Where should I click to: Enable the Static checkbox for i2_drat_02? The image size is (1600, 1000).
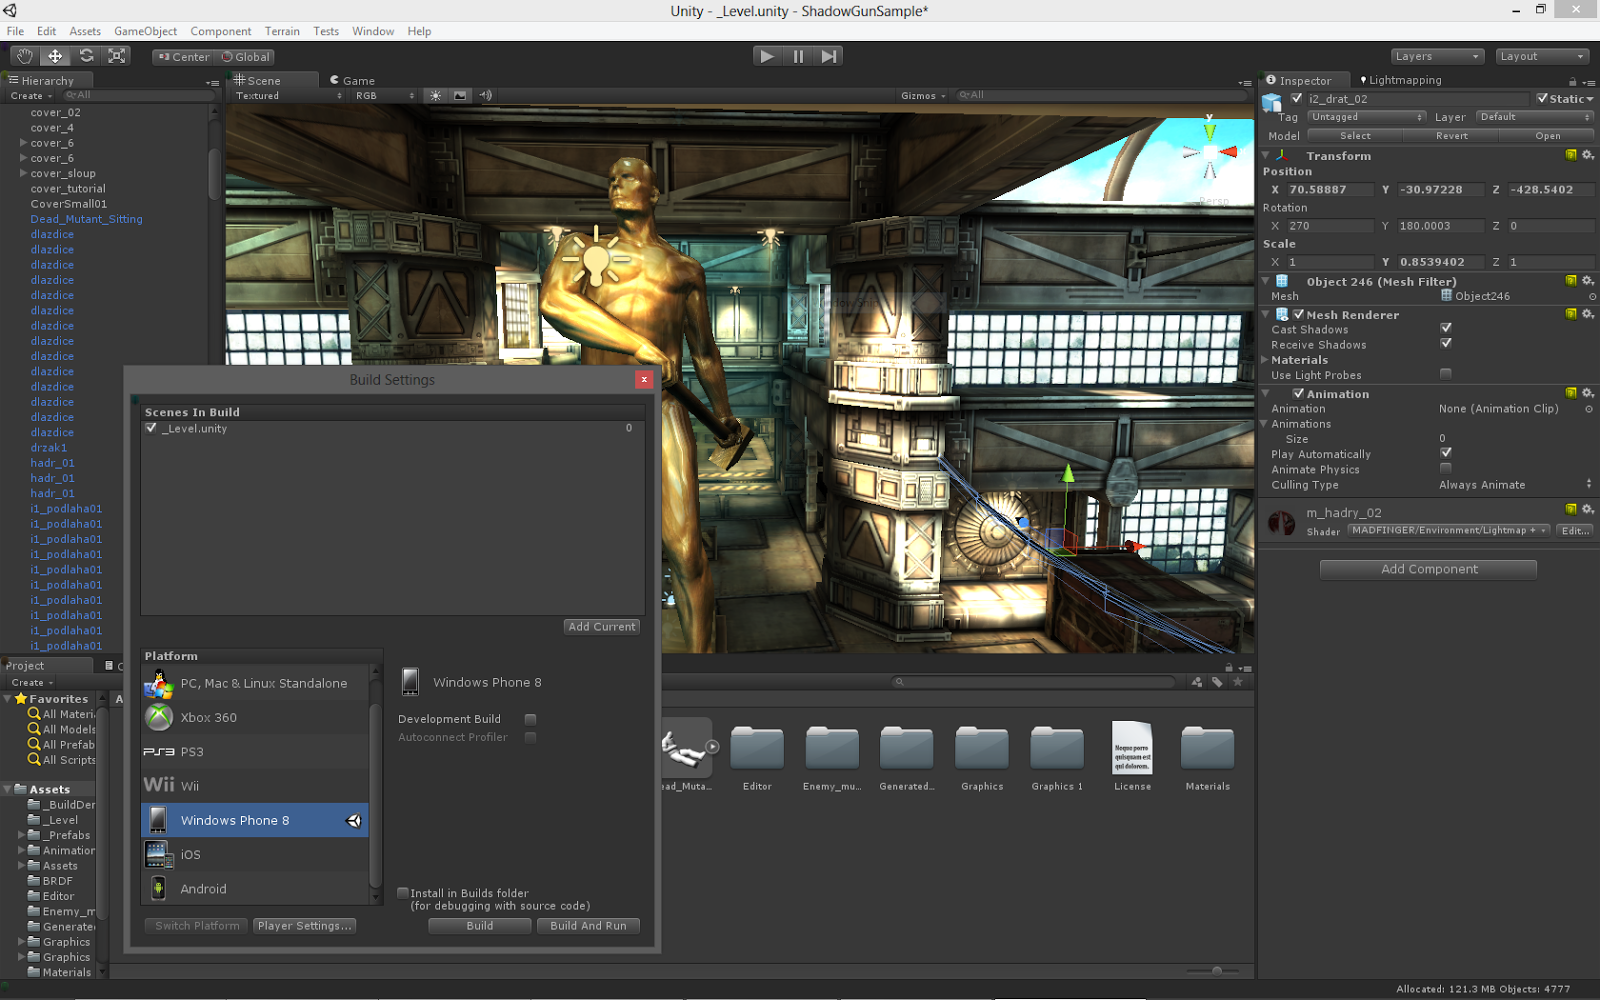(1543, 99)
